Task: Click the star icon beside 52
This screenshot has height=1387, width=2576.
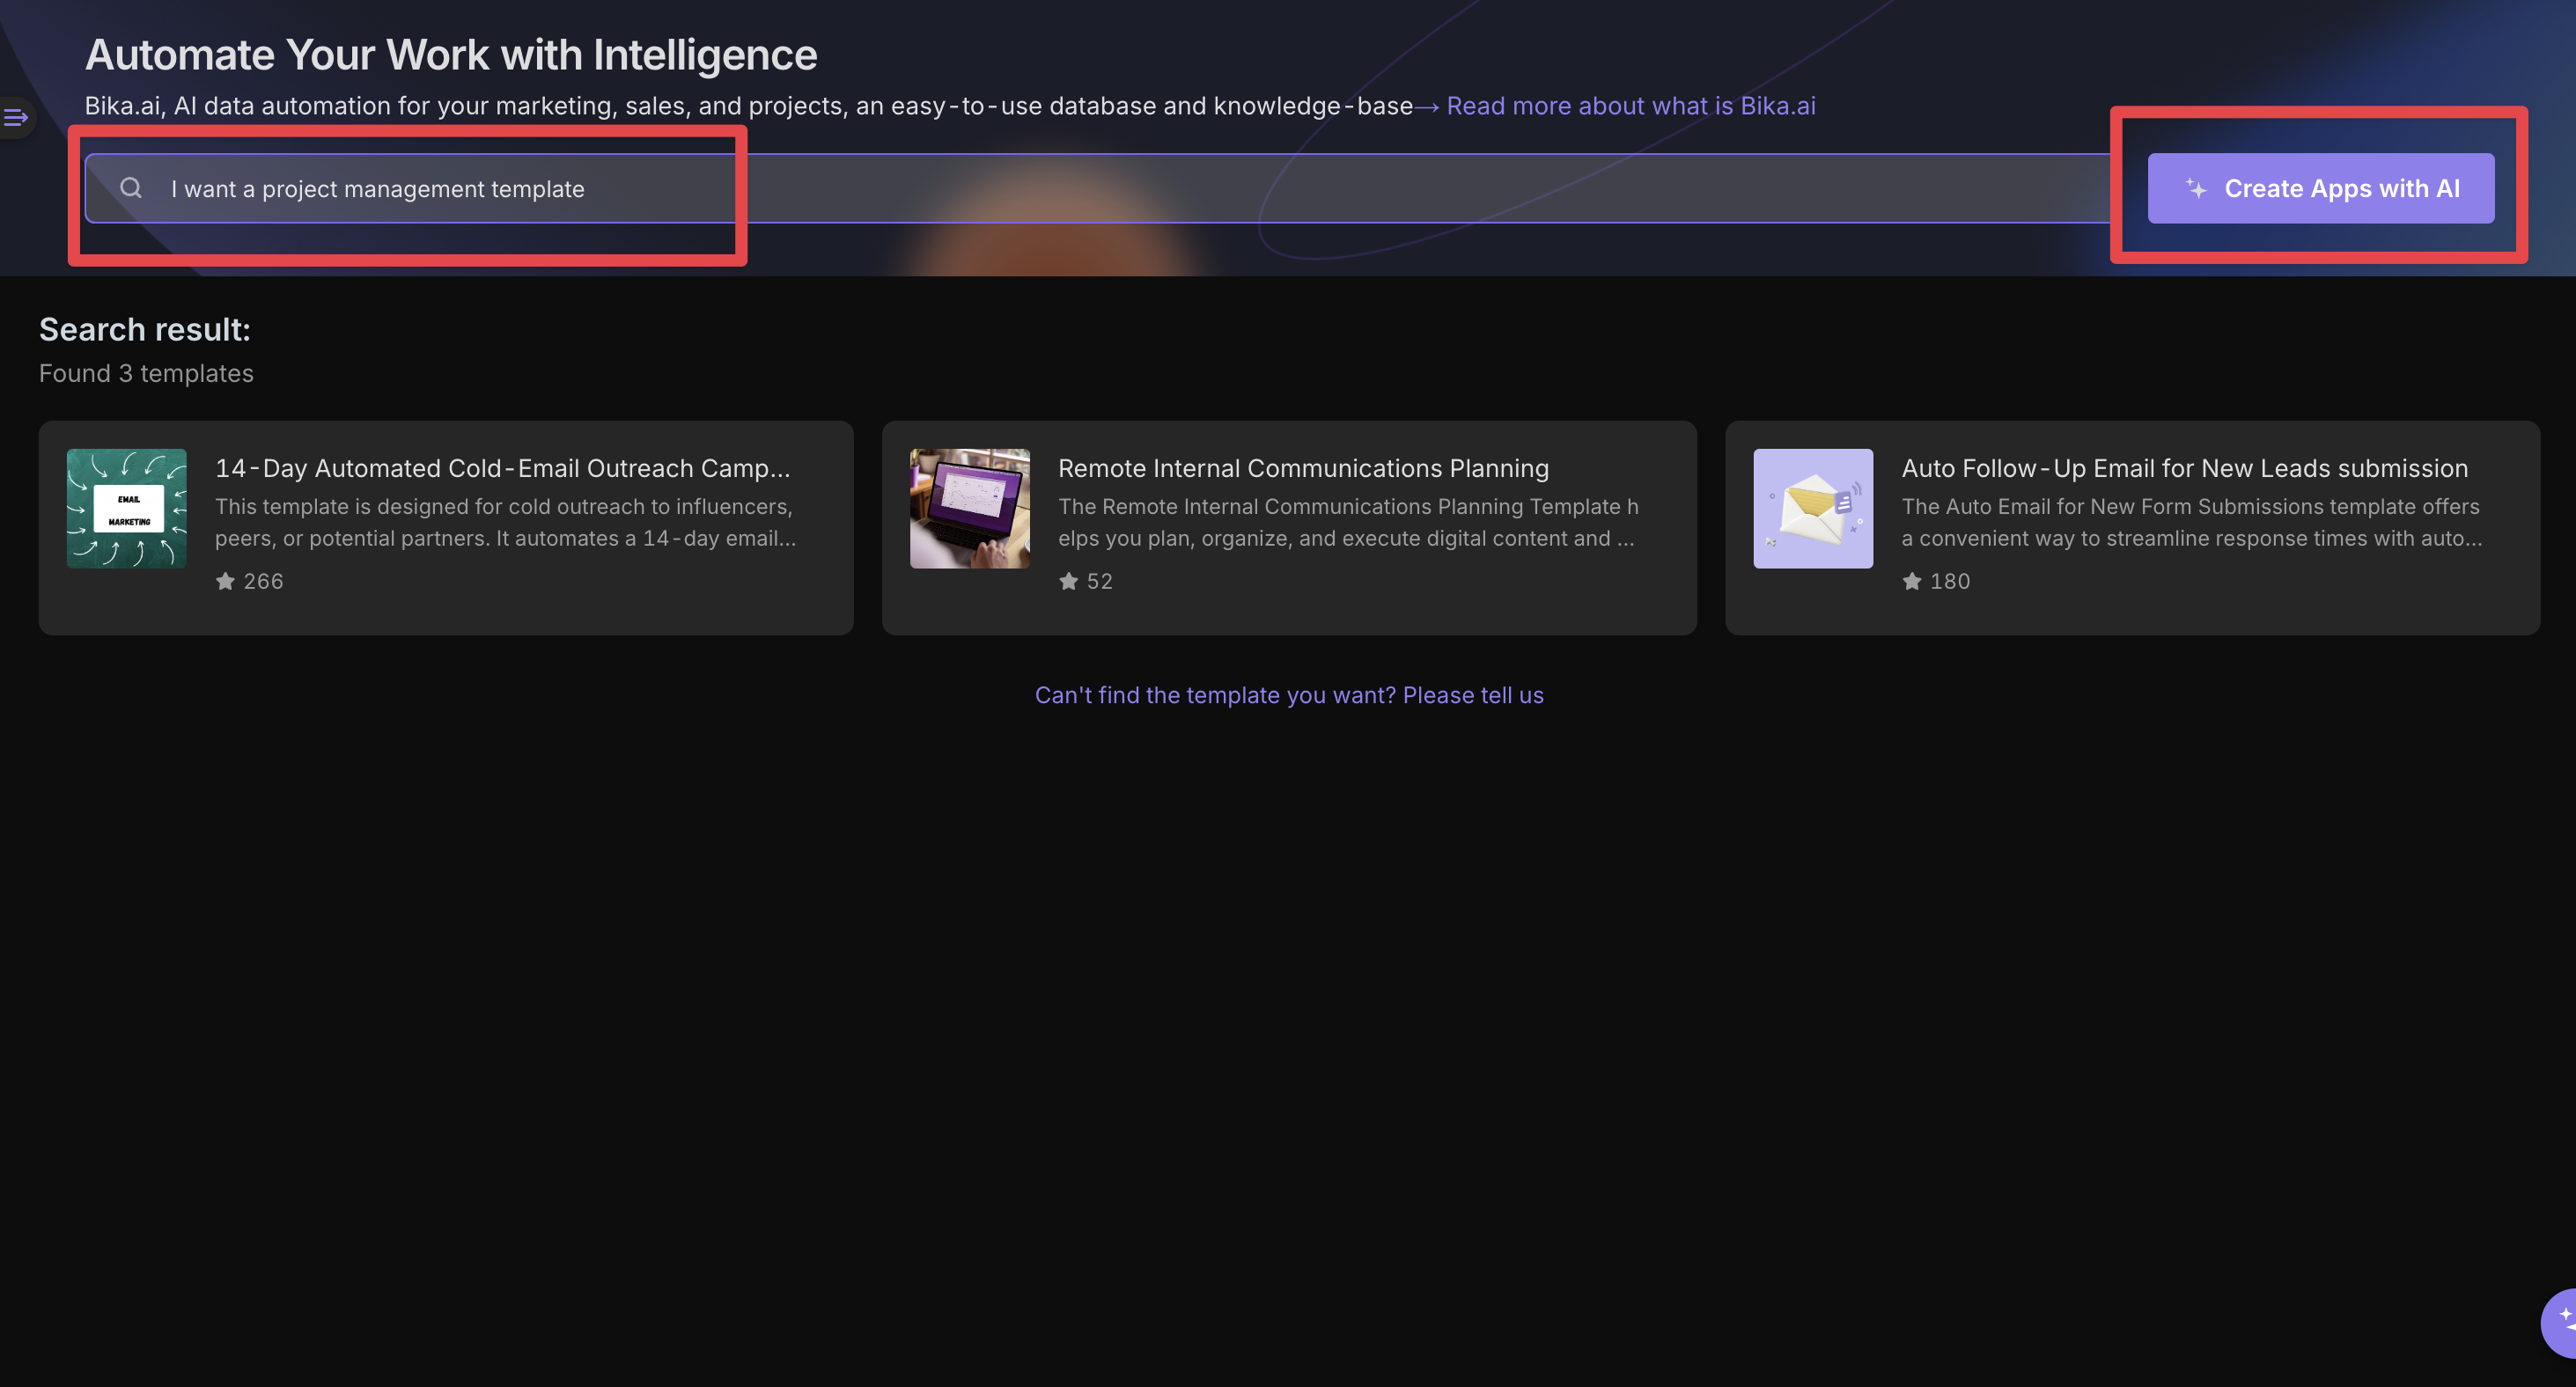Action: point(1068,581)
